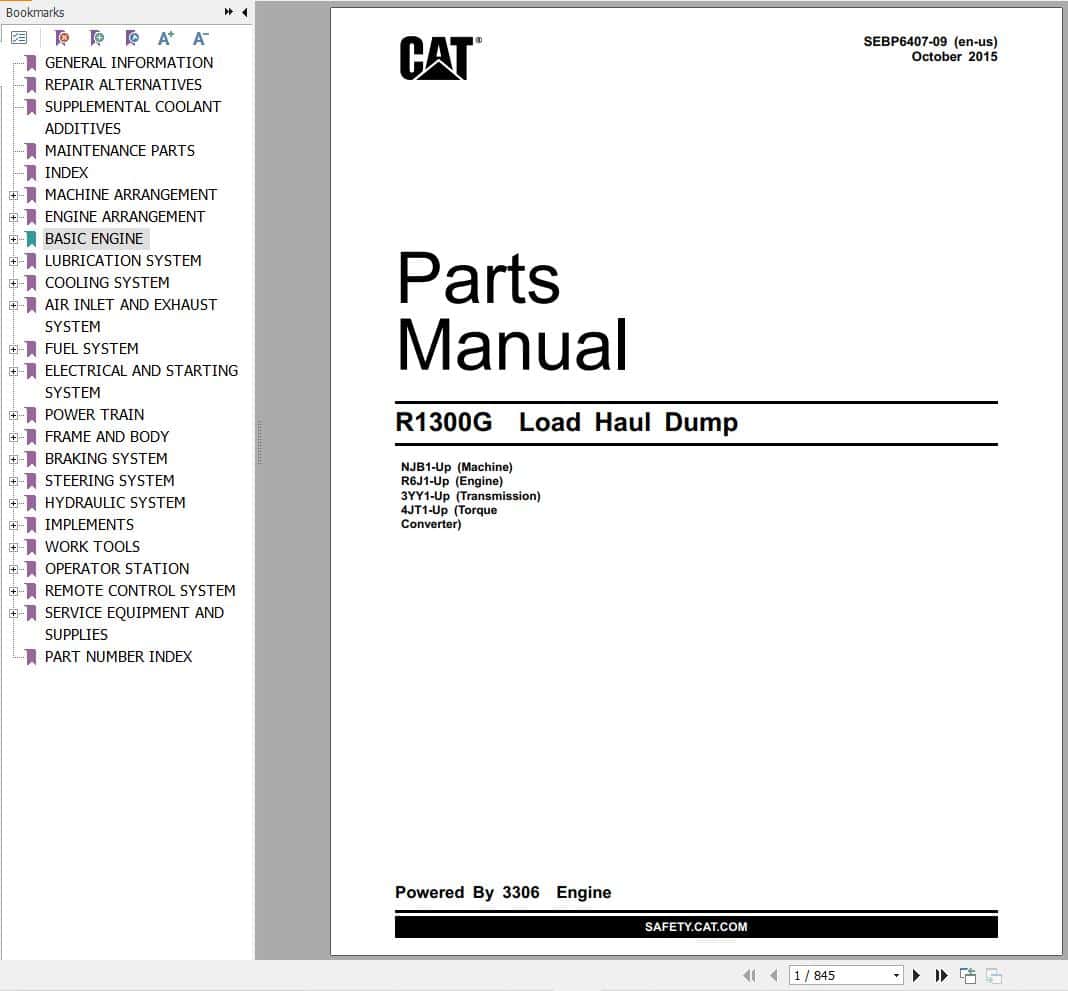Expand the SERVICE EQUIPMENT AND SUPPLIES bookmark
The image size is (1068, 991).
click(x=13, y=613)
